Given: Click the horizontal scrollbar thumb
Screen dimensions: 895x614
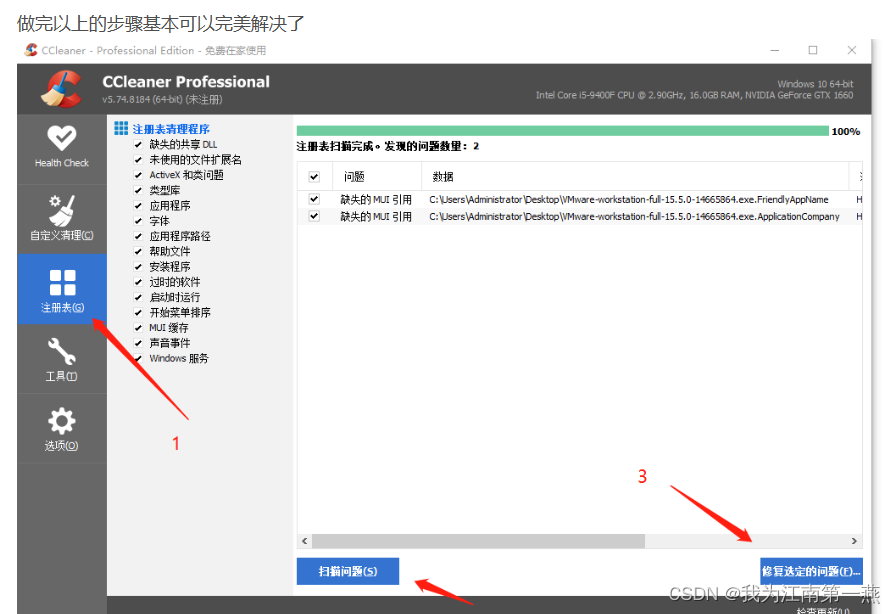Looking at the screenshot, I should (478, 541).
